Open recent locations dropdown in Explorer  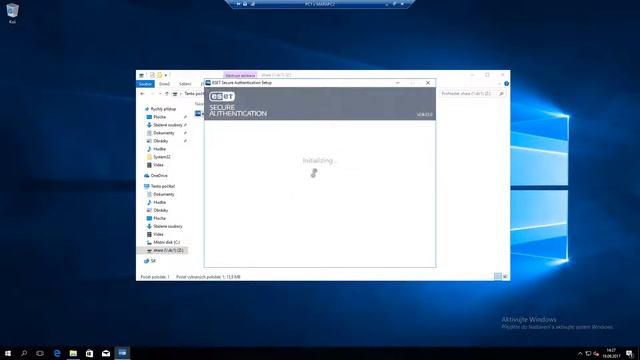pyautogui.click(x=160, y=94)
